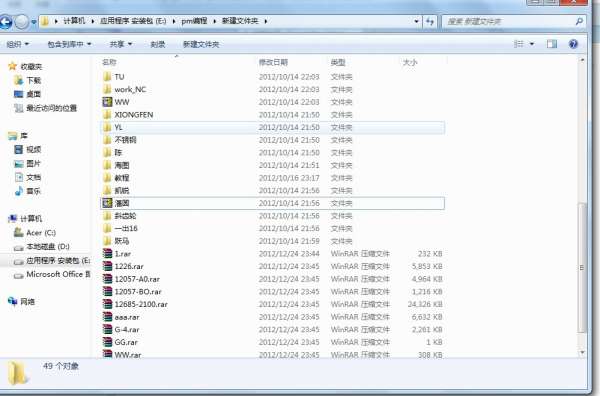Toggle the preview pane icon

pyautogui.click(x=552, y=44)
